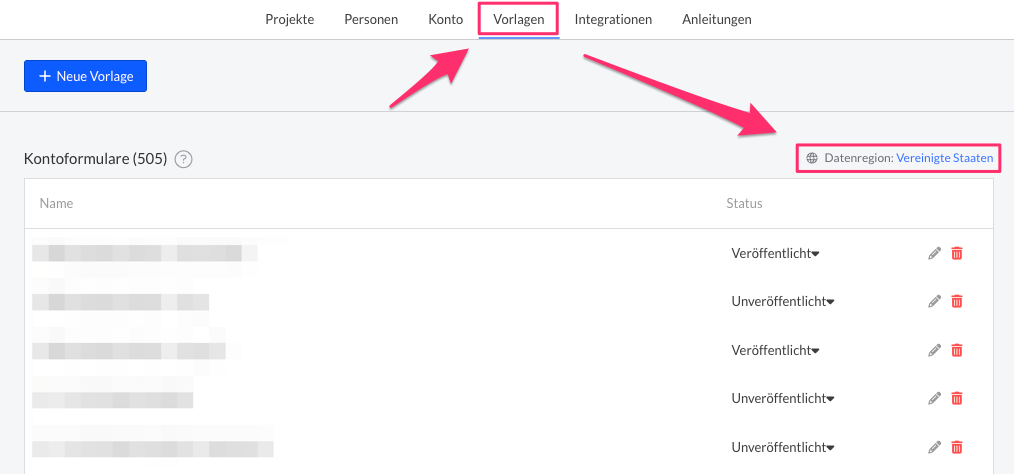Create a new template with Neue Vorlage
The image size is (1014, 474).
(x=85, y=76)
